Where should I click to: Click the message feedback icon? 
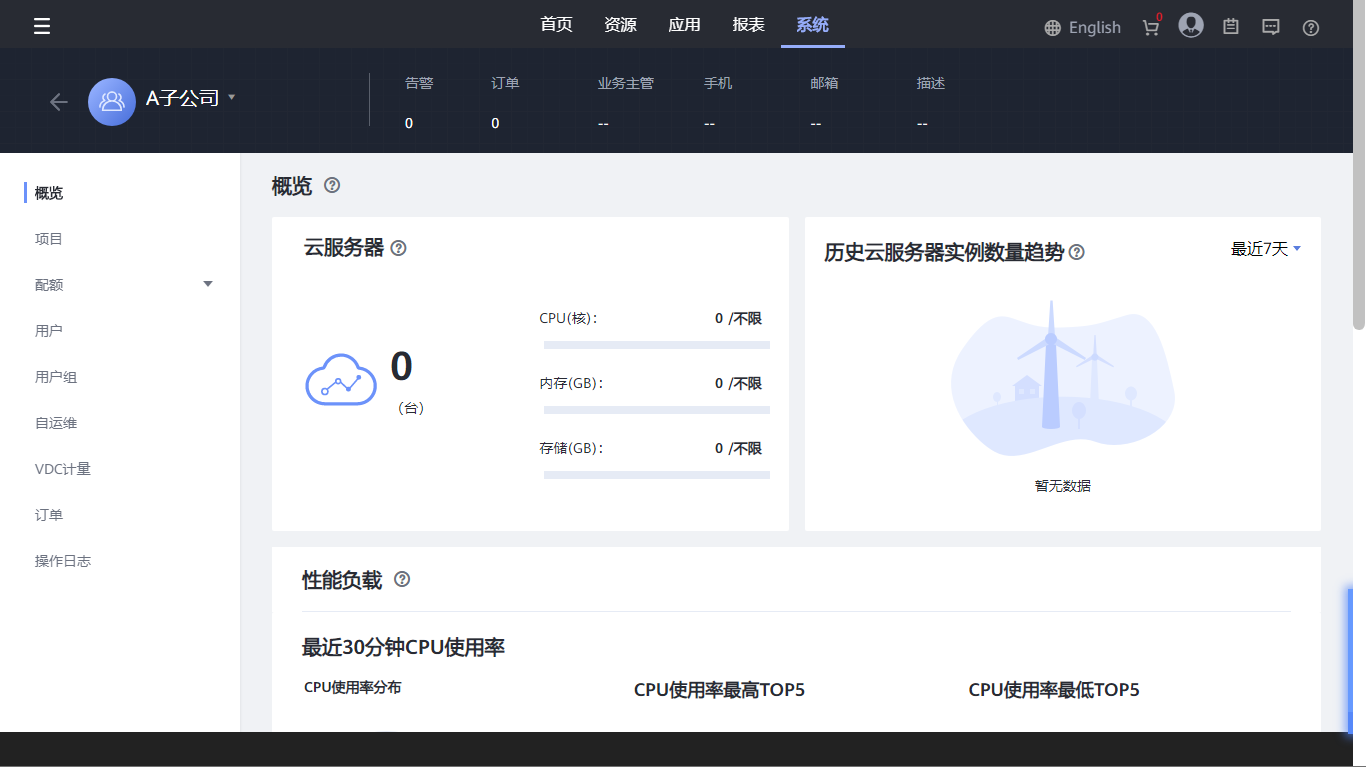pyautogui.click(x=1271, y=27)
